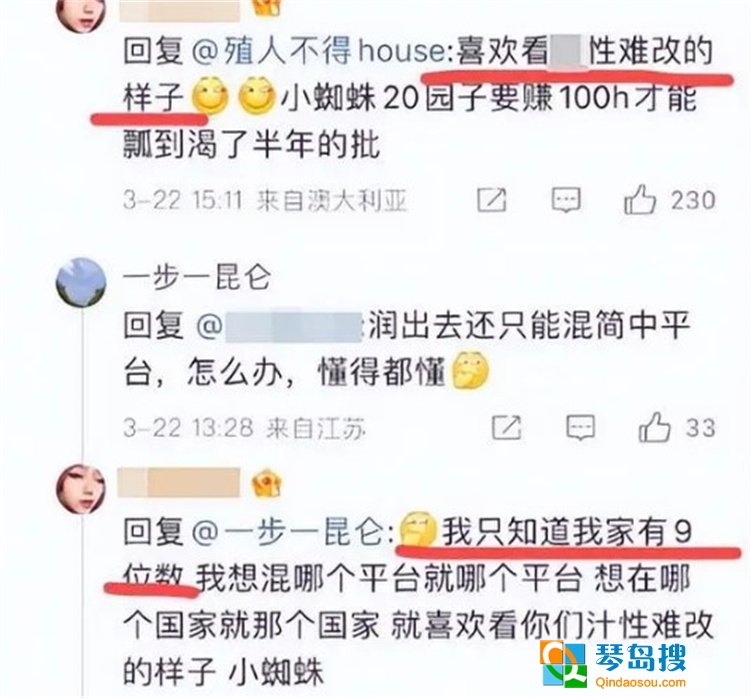750x698 pixels.
Task: Tap the thinking emoji after 懂得都懂
Action: point(470,370)
